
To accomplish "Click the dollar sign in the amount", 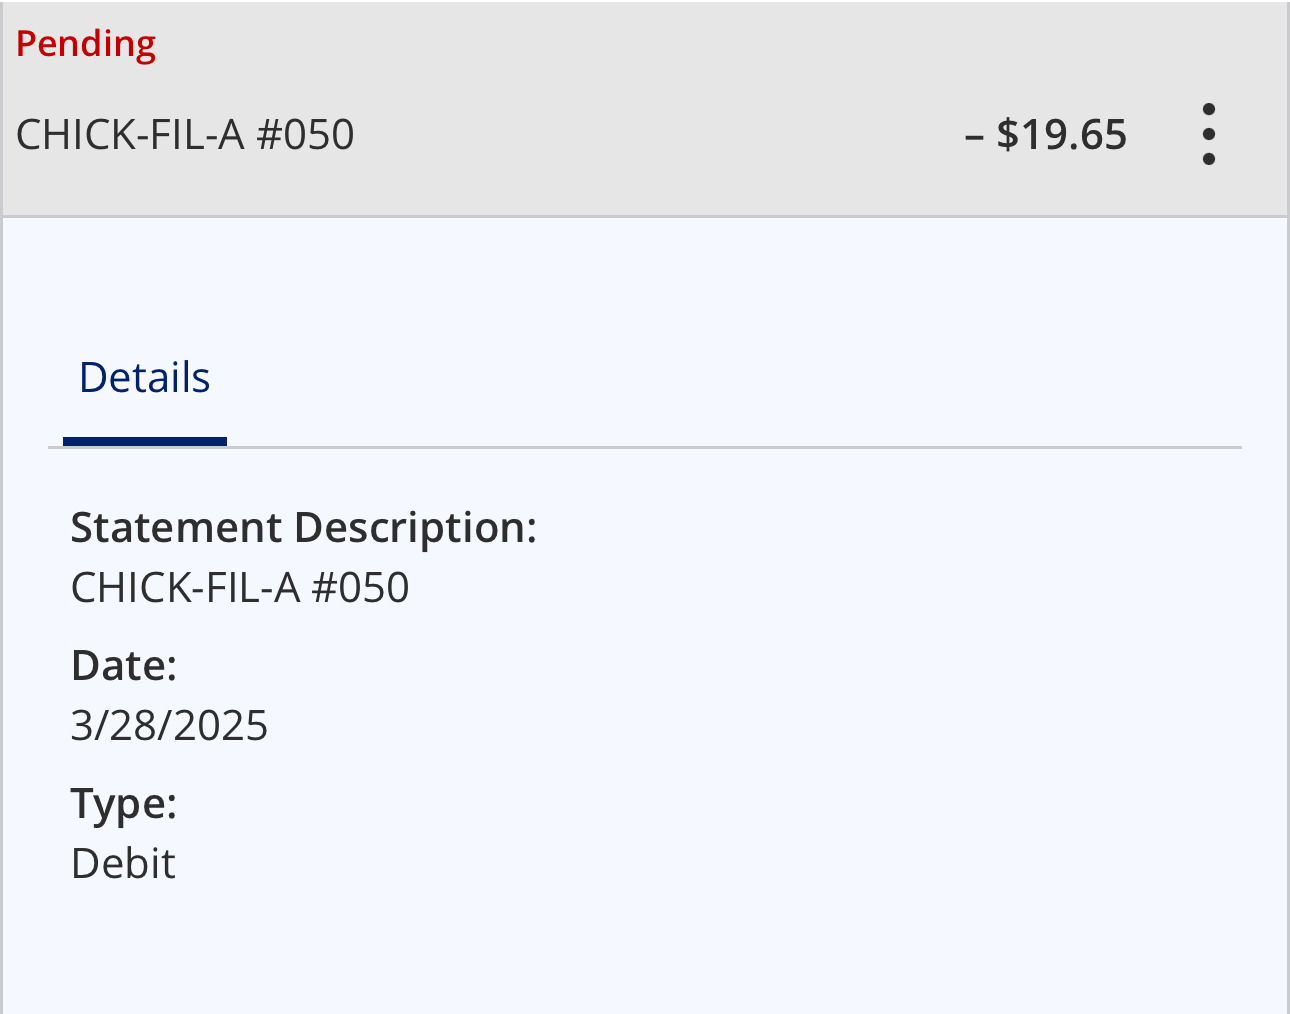I will coord(1007,135).
